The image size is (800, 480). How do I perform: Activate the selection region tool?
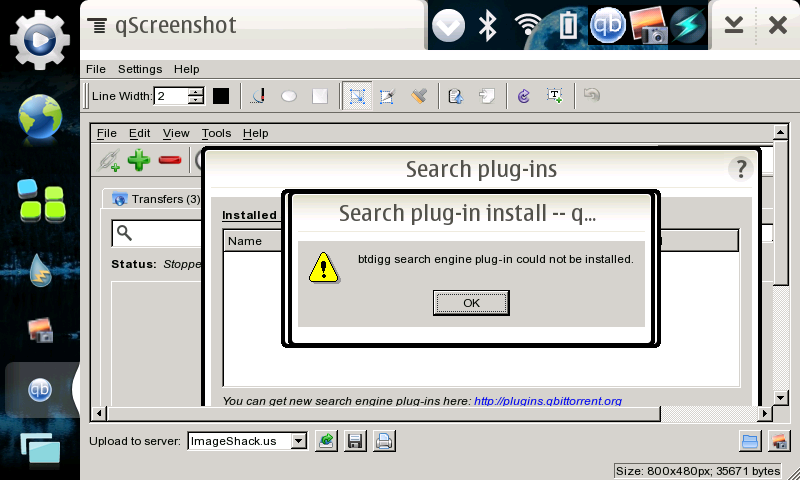point(357,95)
